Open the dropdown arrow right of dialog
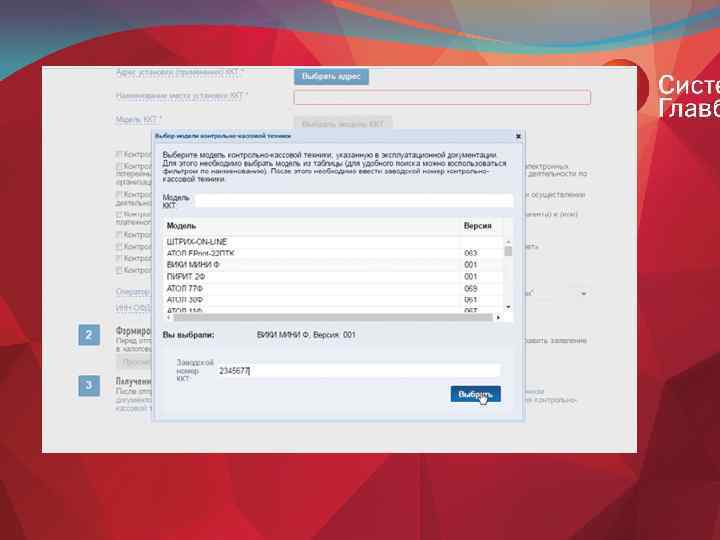720x540 pixels. pyautogui.click(x=584, y=293)
